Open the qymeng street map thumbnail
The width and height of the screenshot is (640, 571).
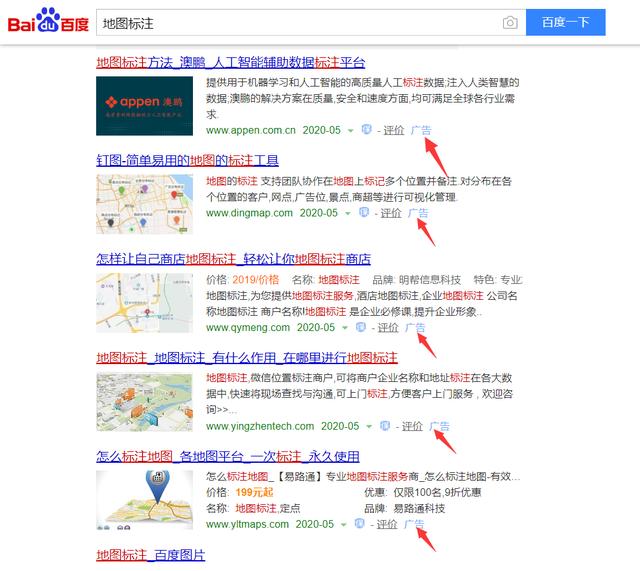[144, 303]
